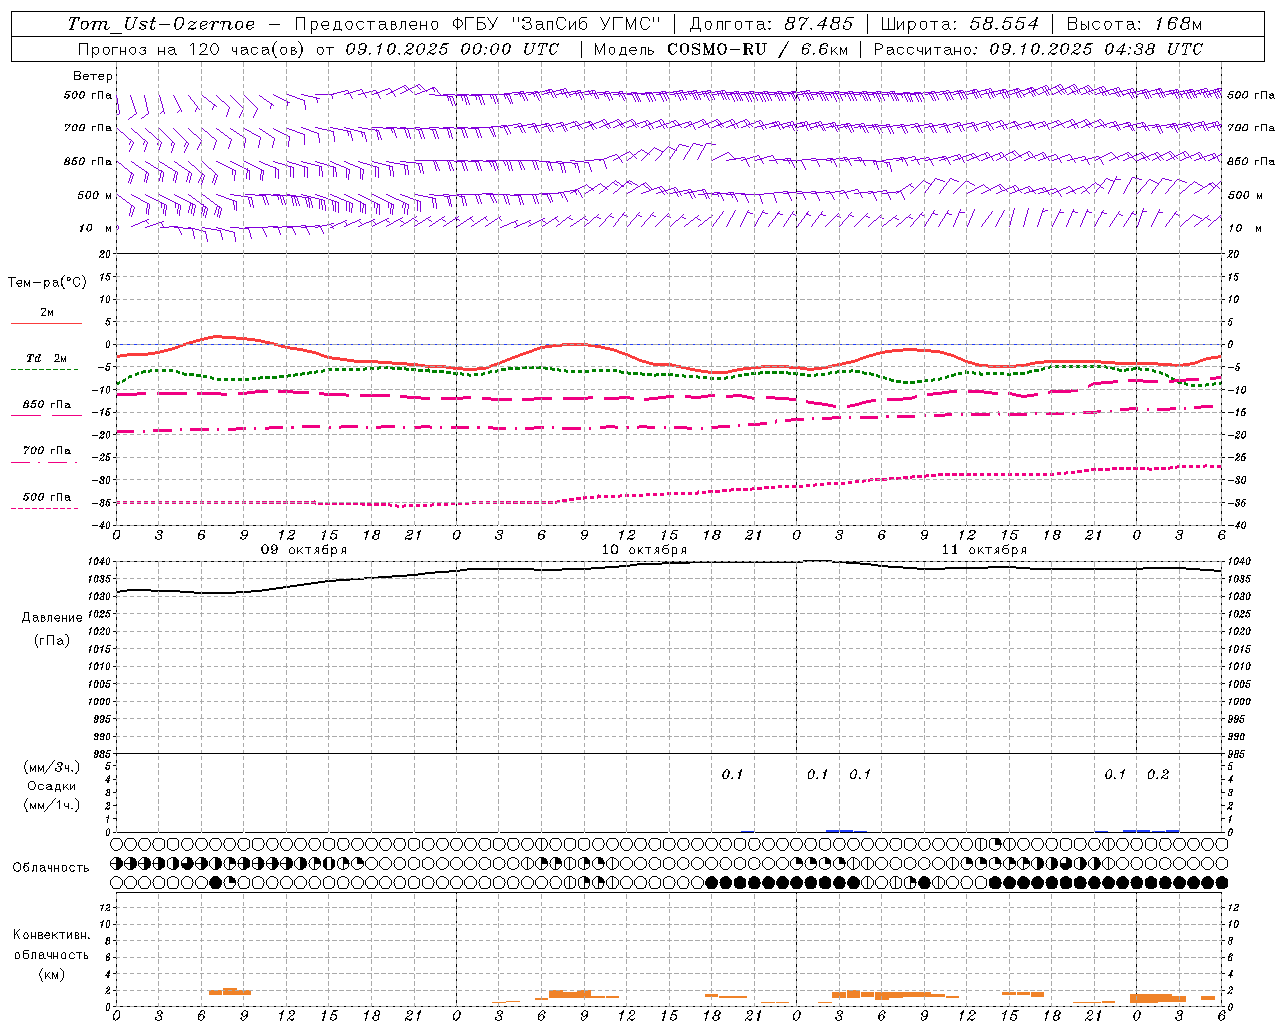The image size is (1280, 1024).
Task: Click the "(мм/1ч.)" precipitation unit label
Action: coord(52,805)
